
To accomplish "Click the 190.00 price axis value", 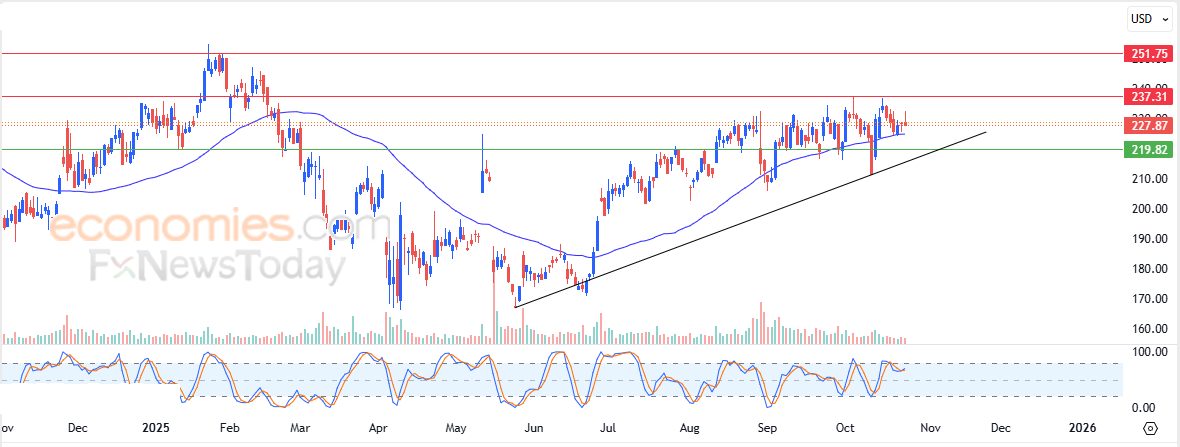I will [1148, 239].
